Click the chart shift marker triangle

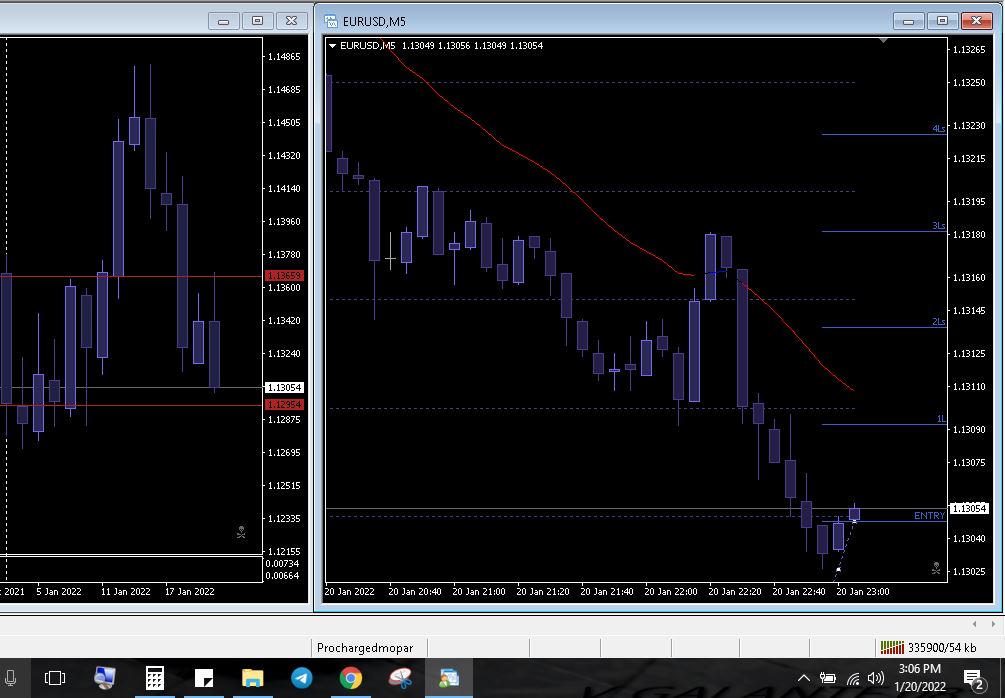click(882, 41)
